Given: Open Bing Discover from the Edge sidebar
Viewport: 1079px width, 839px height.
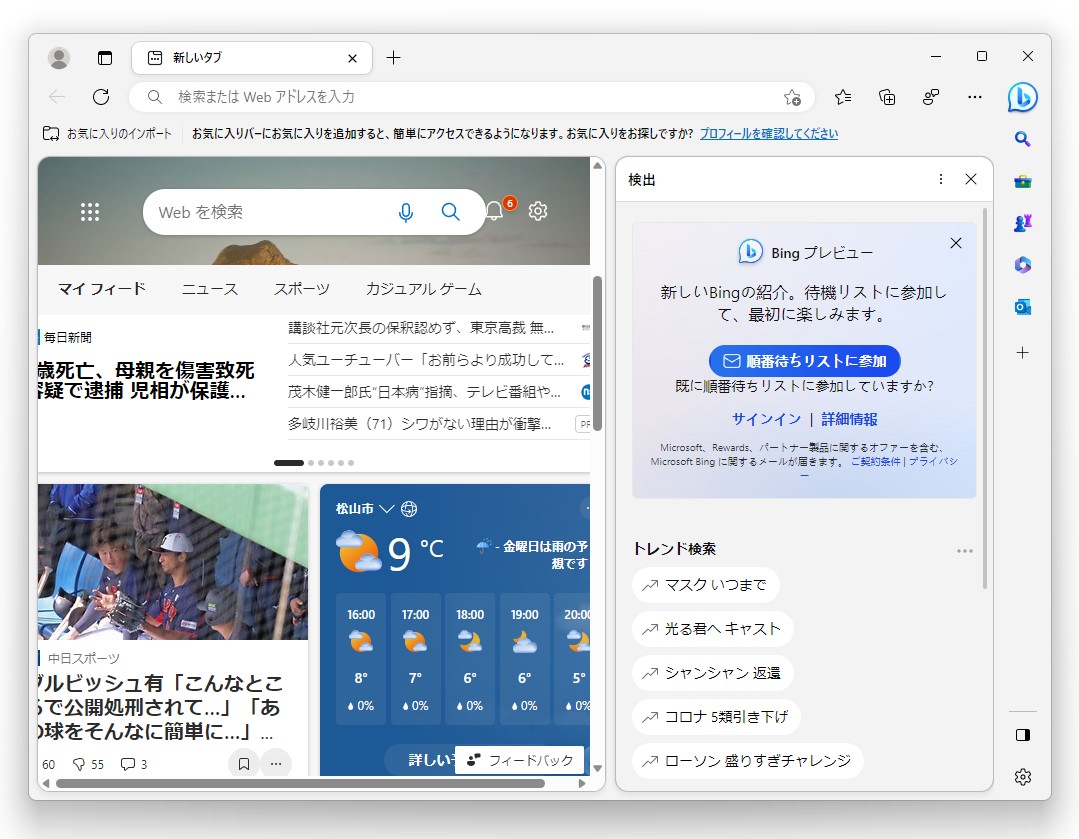Looking at the screenshot, I should [x=1022, y=97].
